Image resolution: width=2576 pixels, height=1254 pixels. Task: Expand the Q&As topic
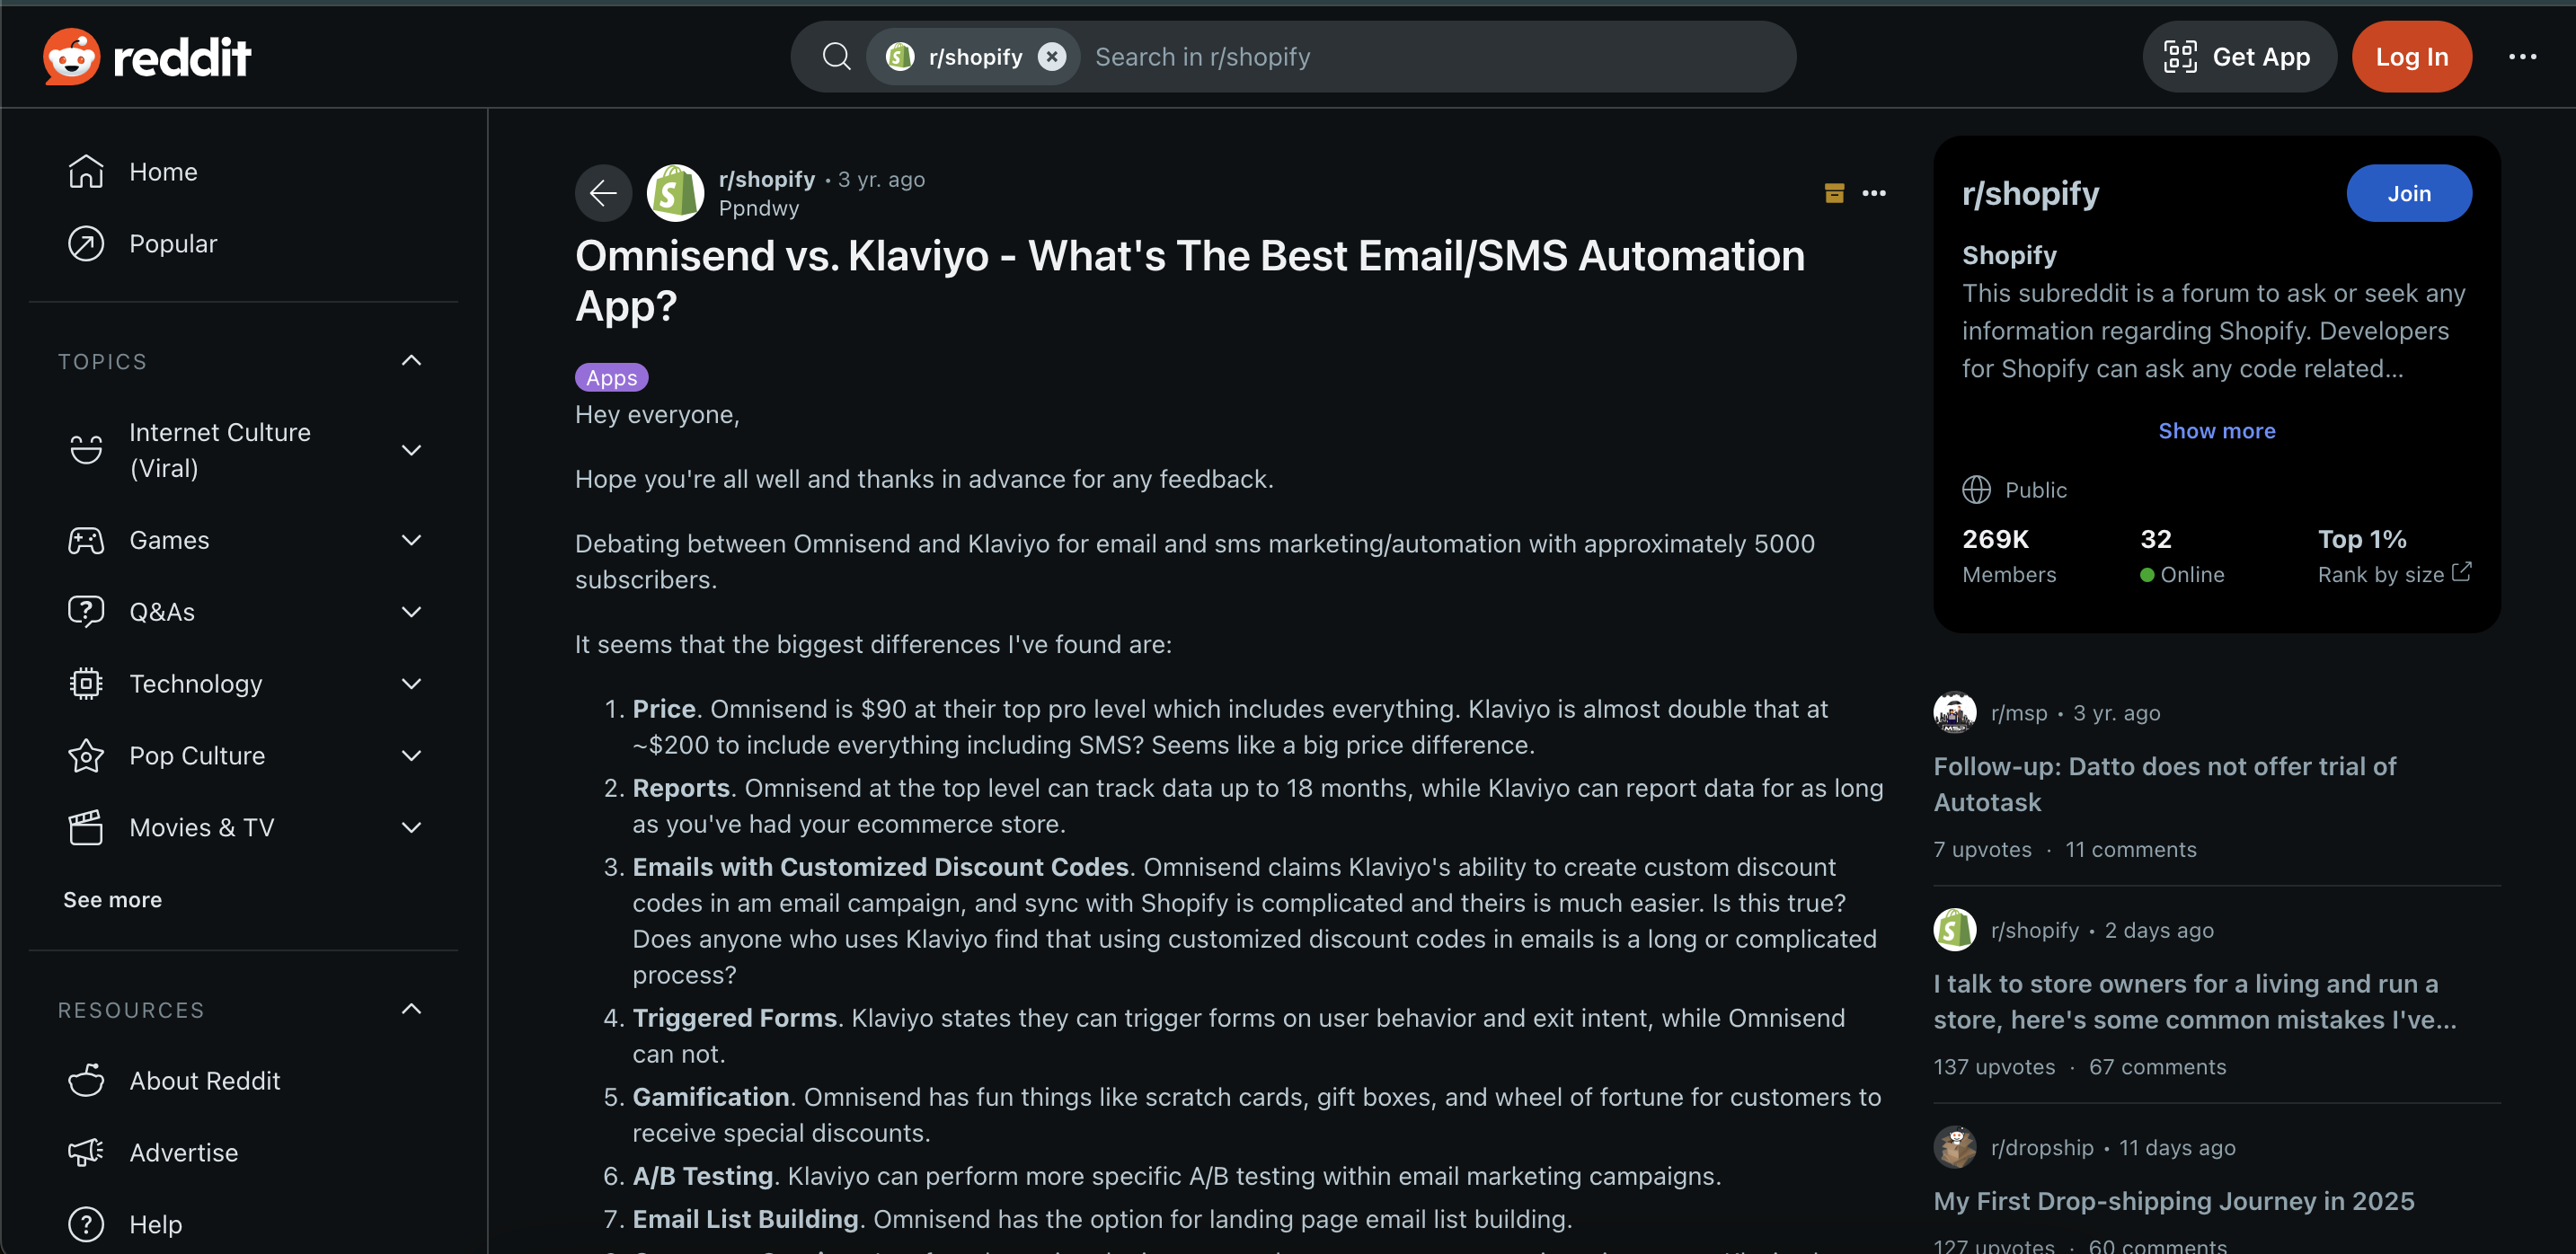tap(411, 612)
